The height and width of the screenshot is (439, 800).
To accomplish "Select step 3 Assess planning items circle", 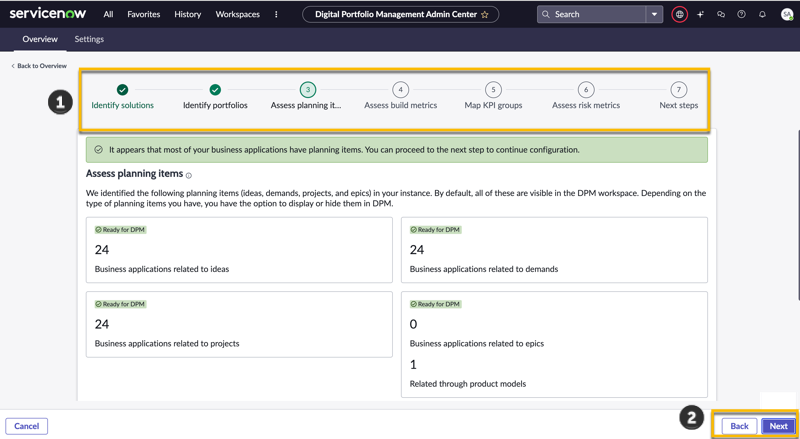I will click(x=308, y=90).
